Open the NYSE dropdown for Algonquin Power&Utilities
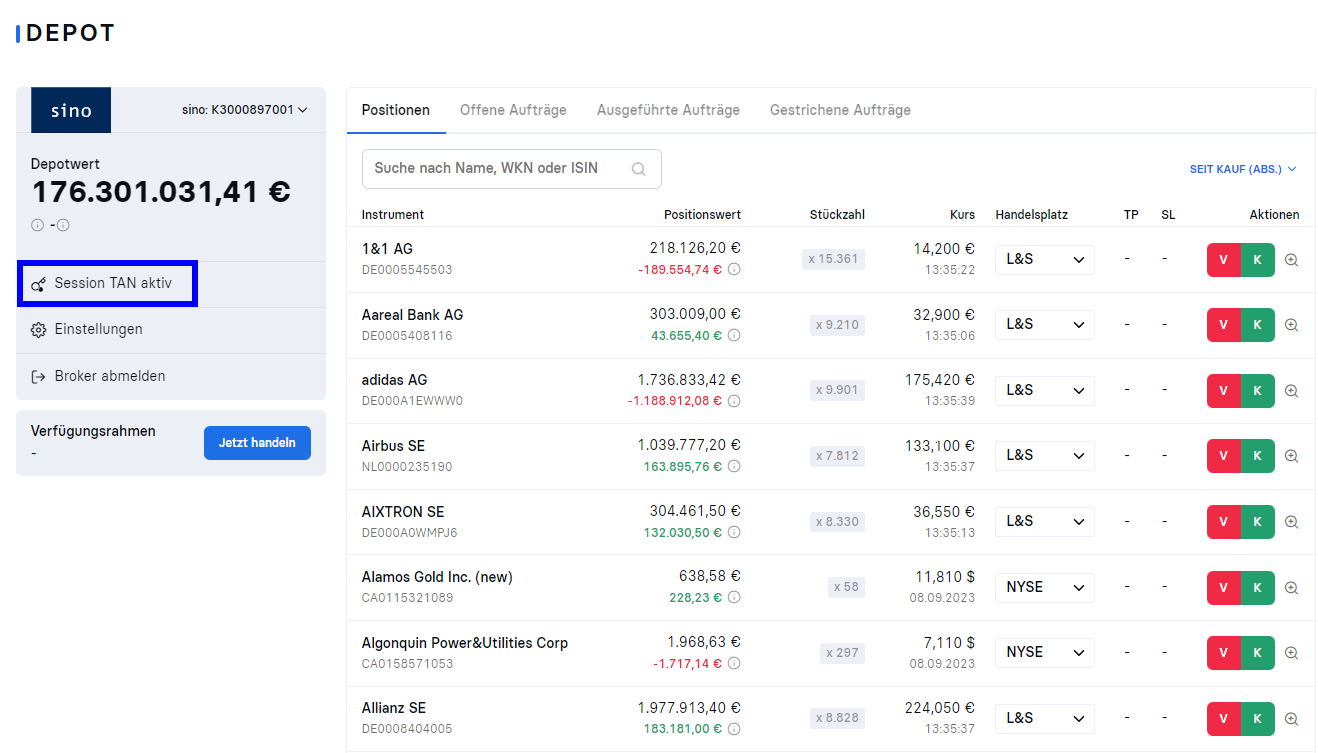The width and height of the screenshot is (1318, 753). (1045, 652)
